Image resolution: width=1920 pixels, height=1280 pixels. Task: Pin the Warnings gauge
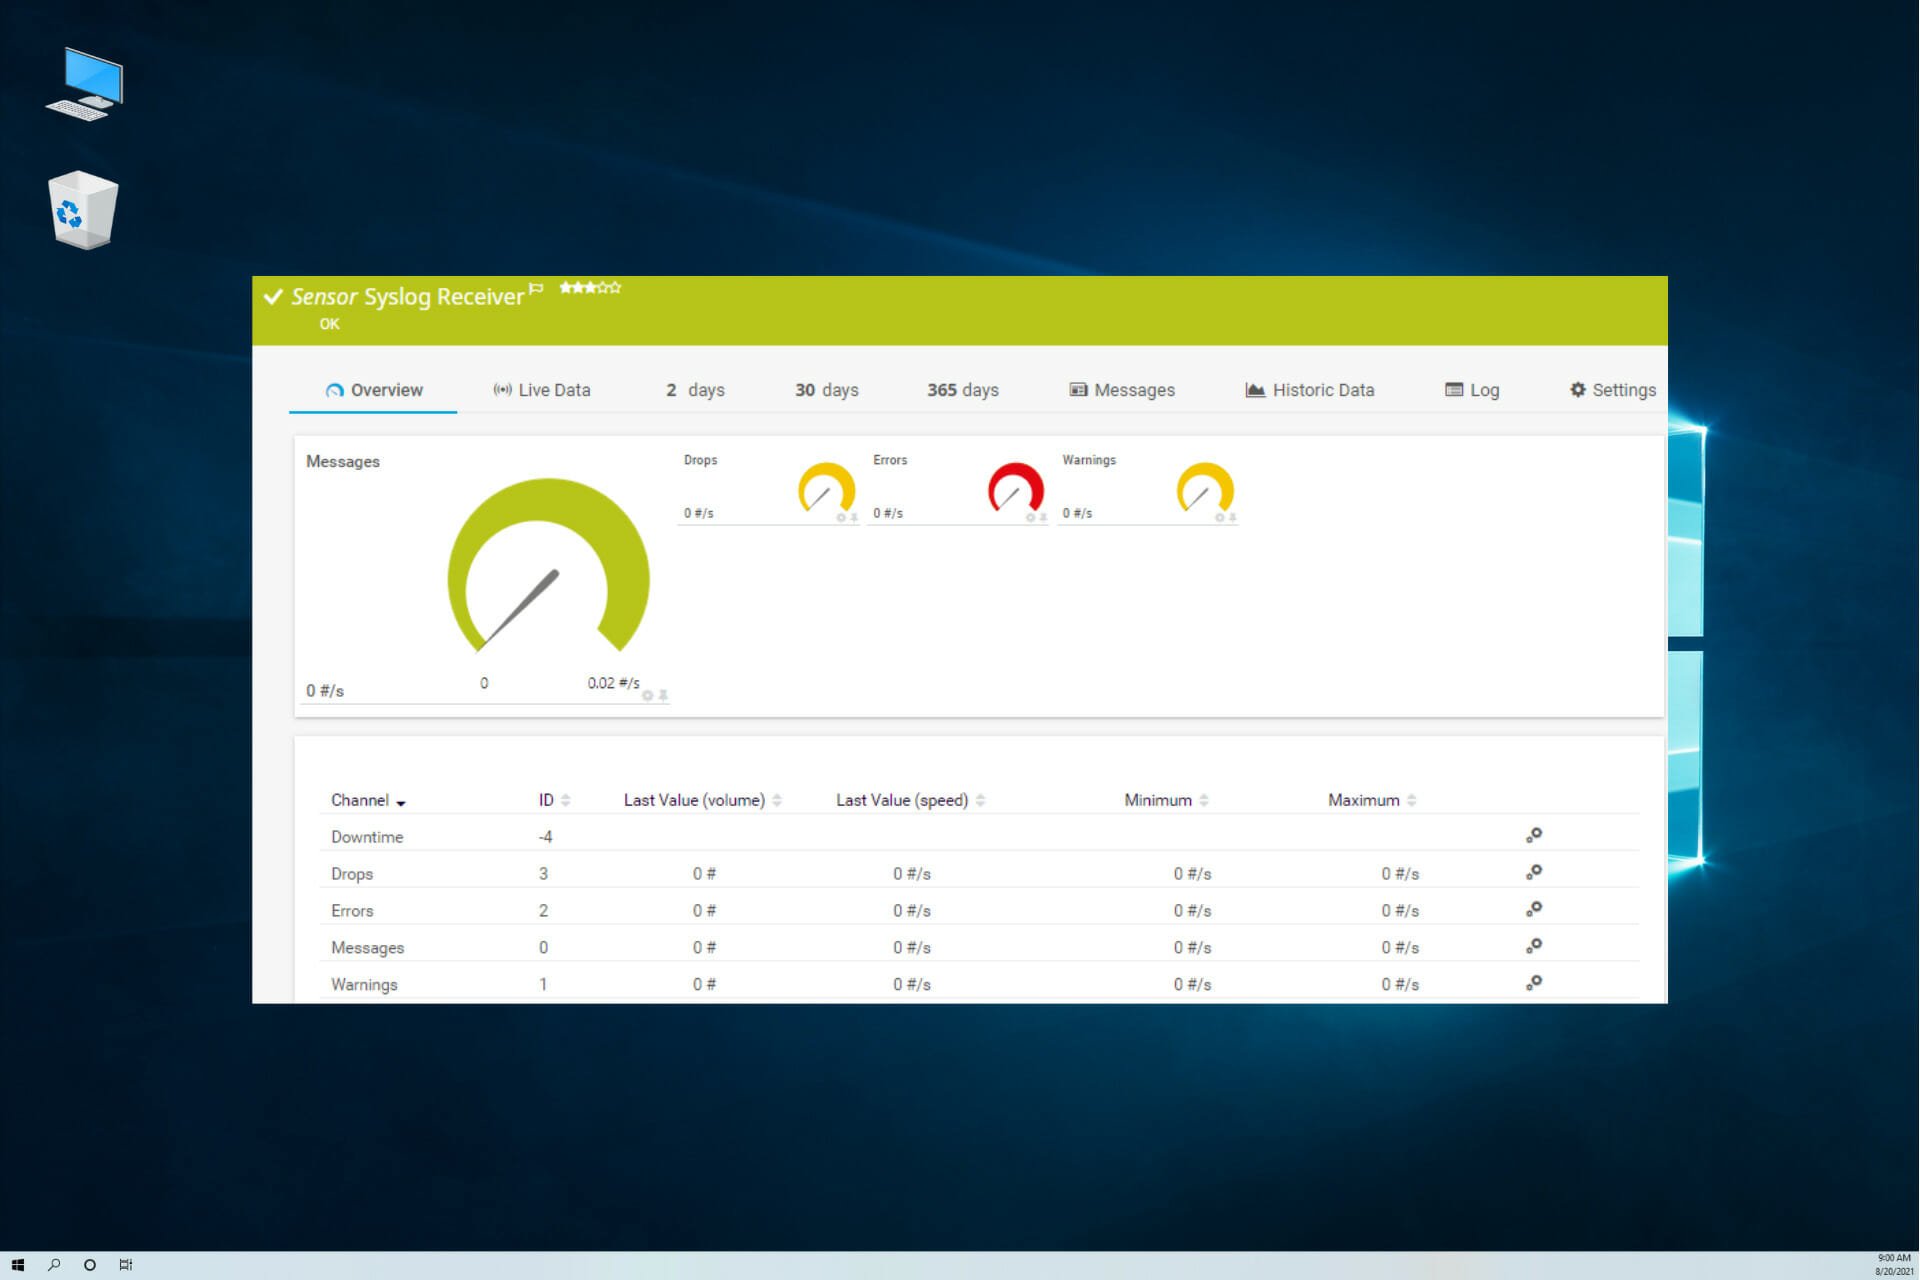pos(1233,518)
